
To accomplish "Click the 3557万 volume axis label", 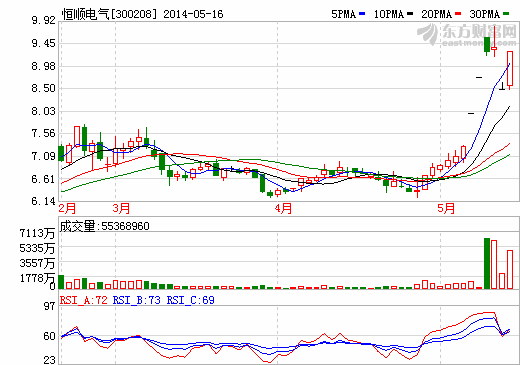I will point(37,263).
